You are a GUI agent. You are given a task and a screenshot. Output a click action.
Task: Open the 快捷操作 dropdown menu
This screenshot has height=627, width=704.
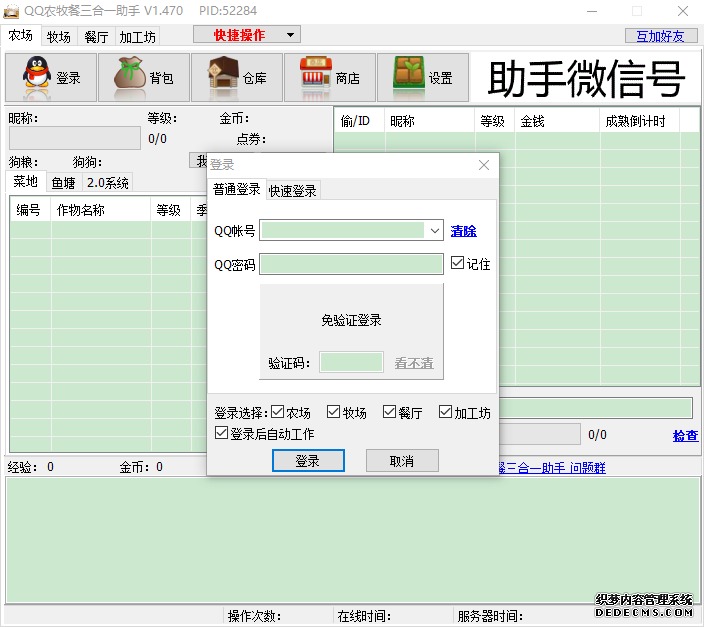[x=246, y=35]
